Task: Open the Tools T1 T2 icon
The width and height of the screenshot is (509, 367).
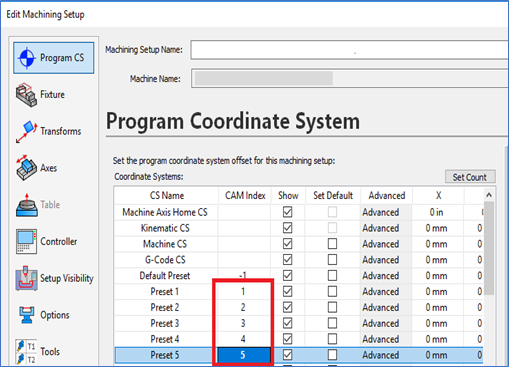Action: 26,352
